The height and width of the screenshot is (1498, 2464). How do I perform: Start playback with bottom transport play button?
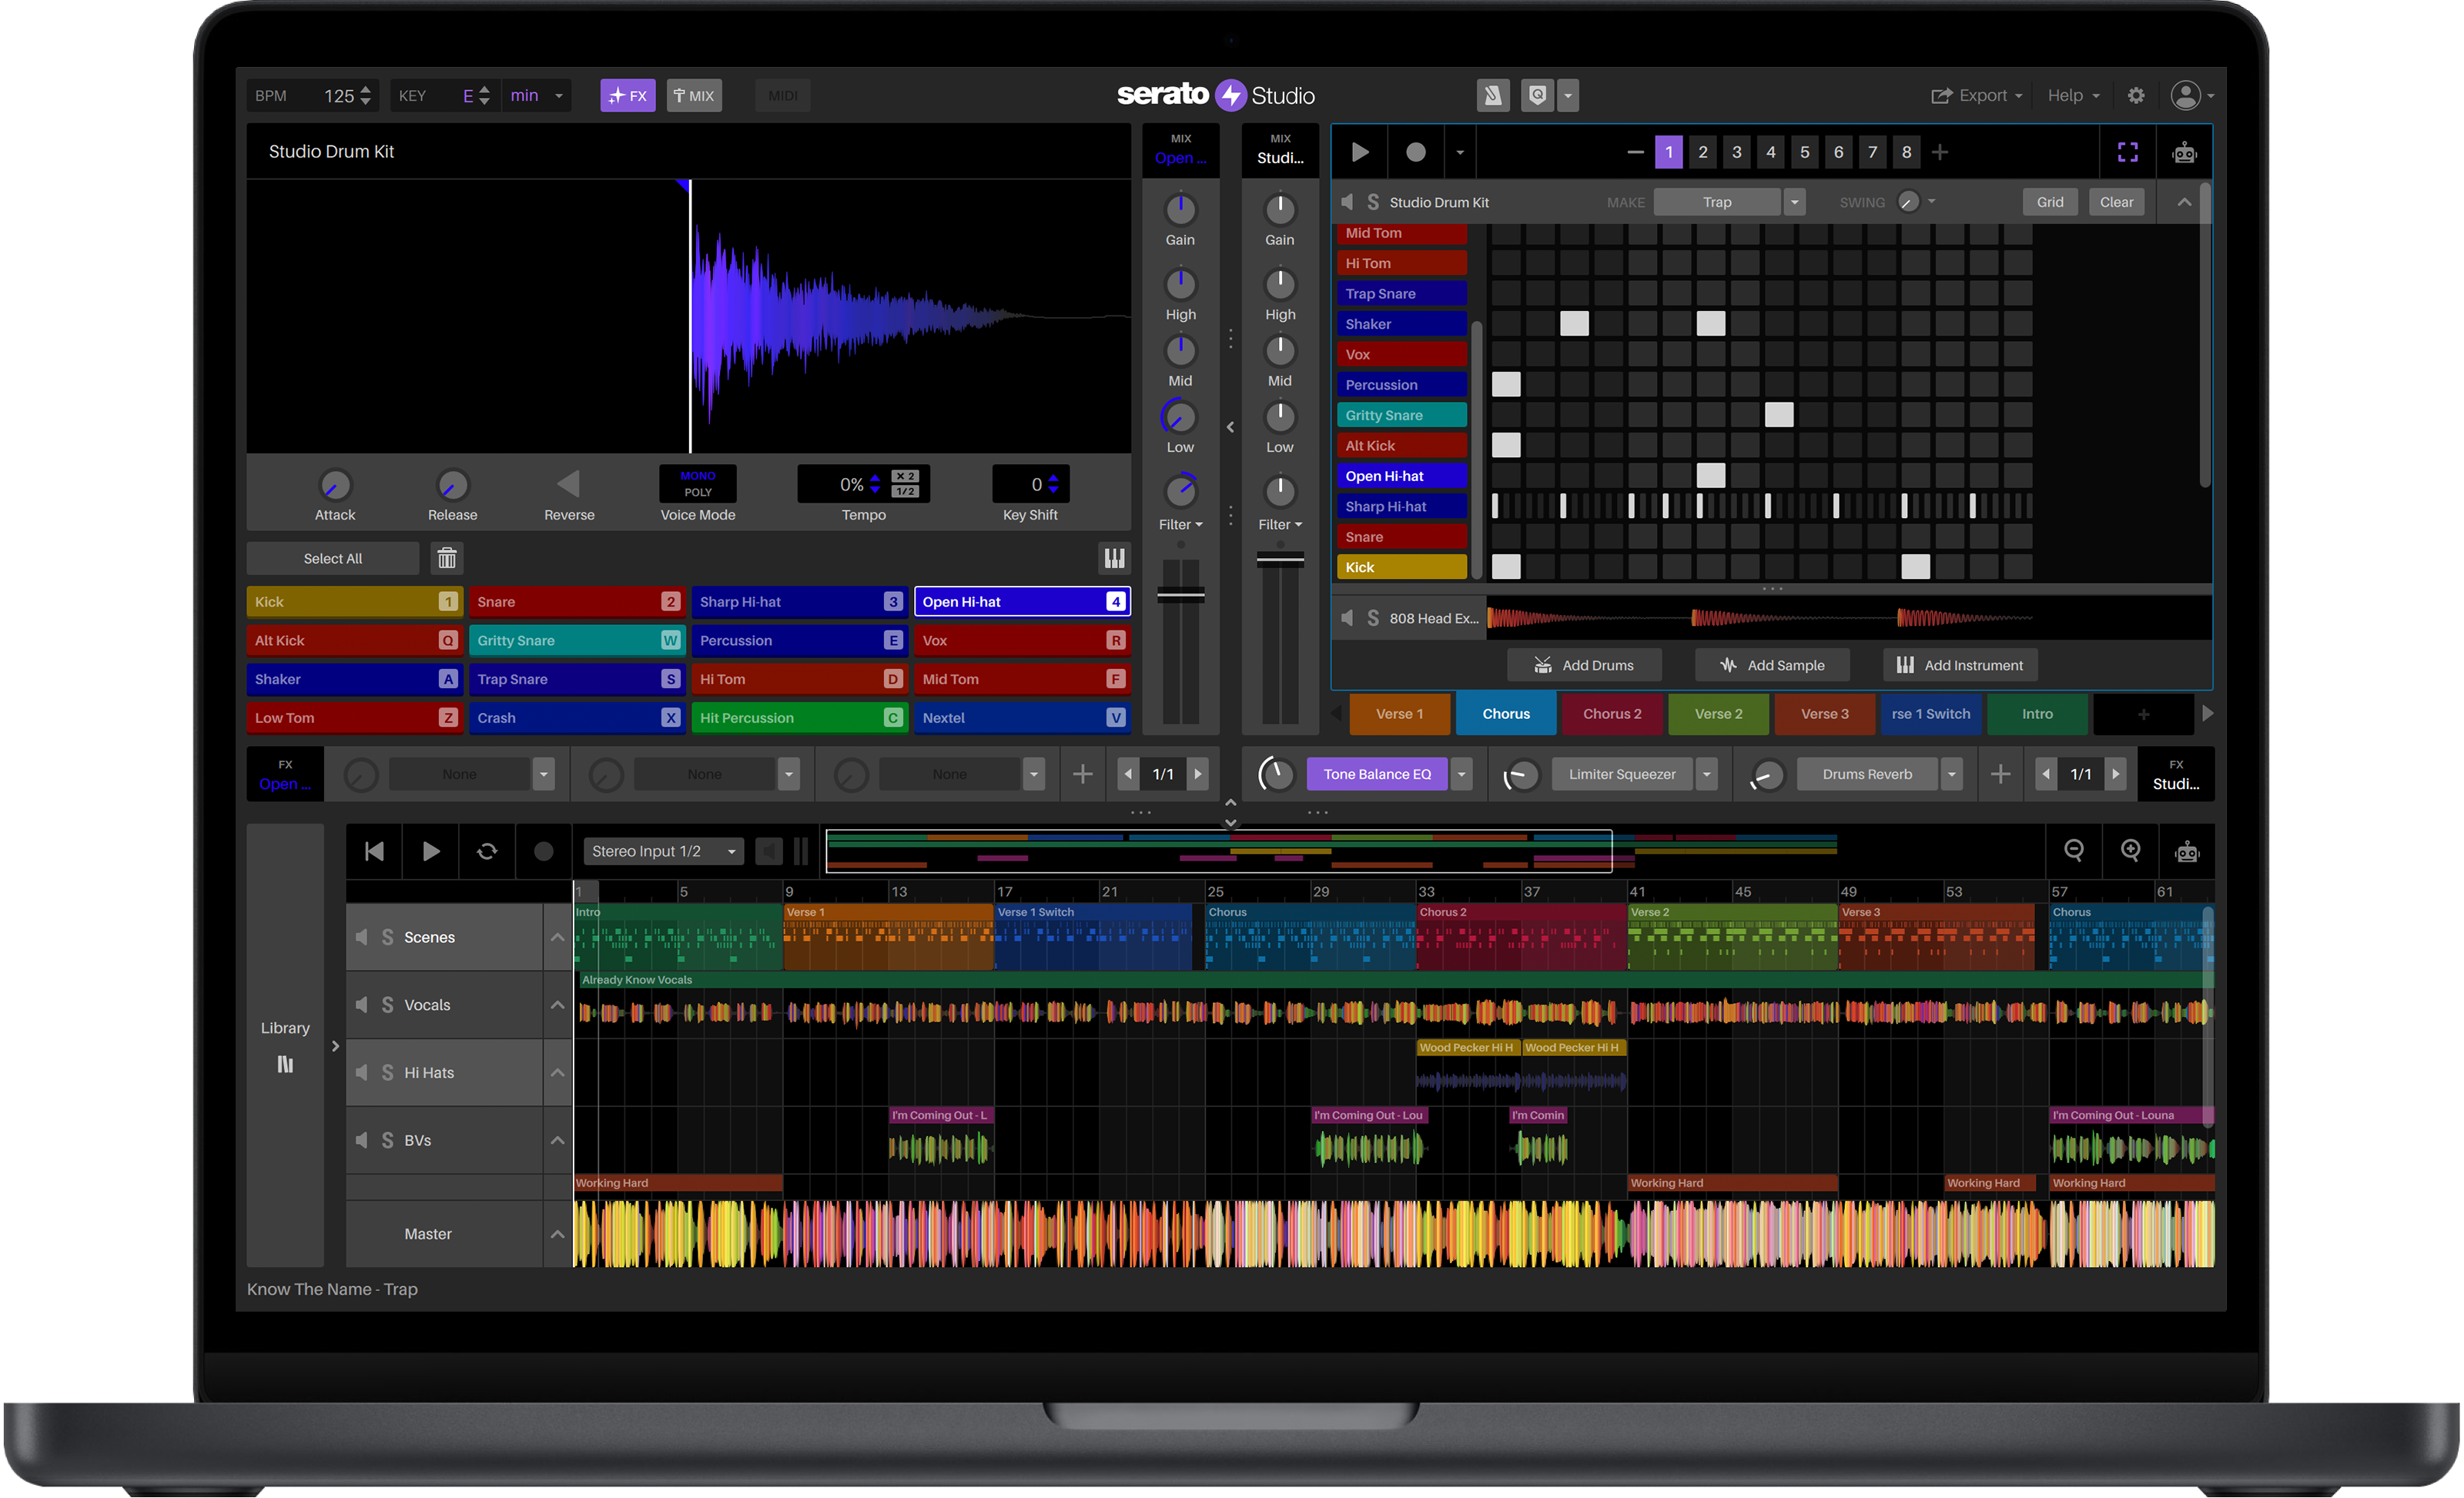pyautogui.click(x=430, y=851)
